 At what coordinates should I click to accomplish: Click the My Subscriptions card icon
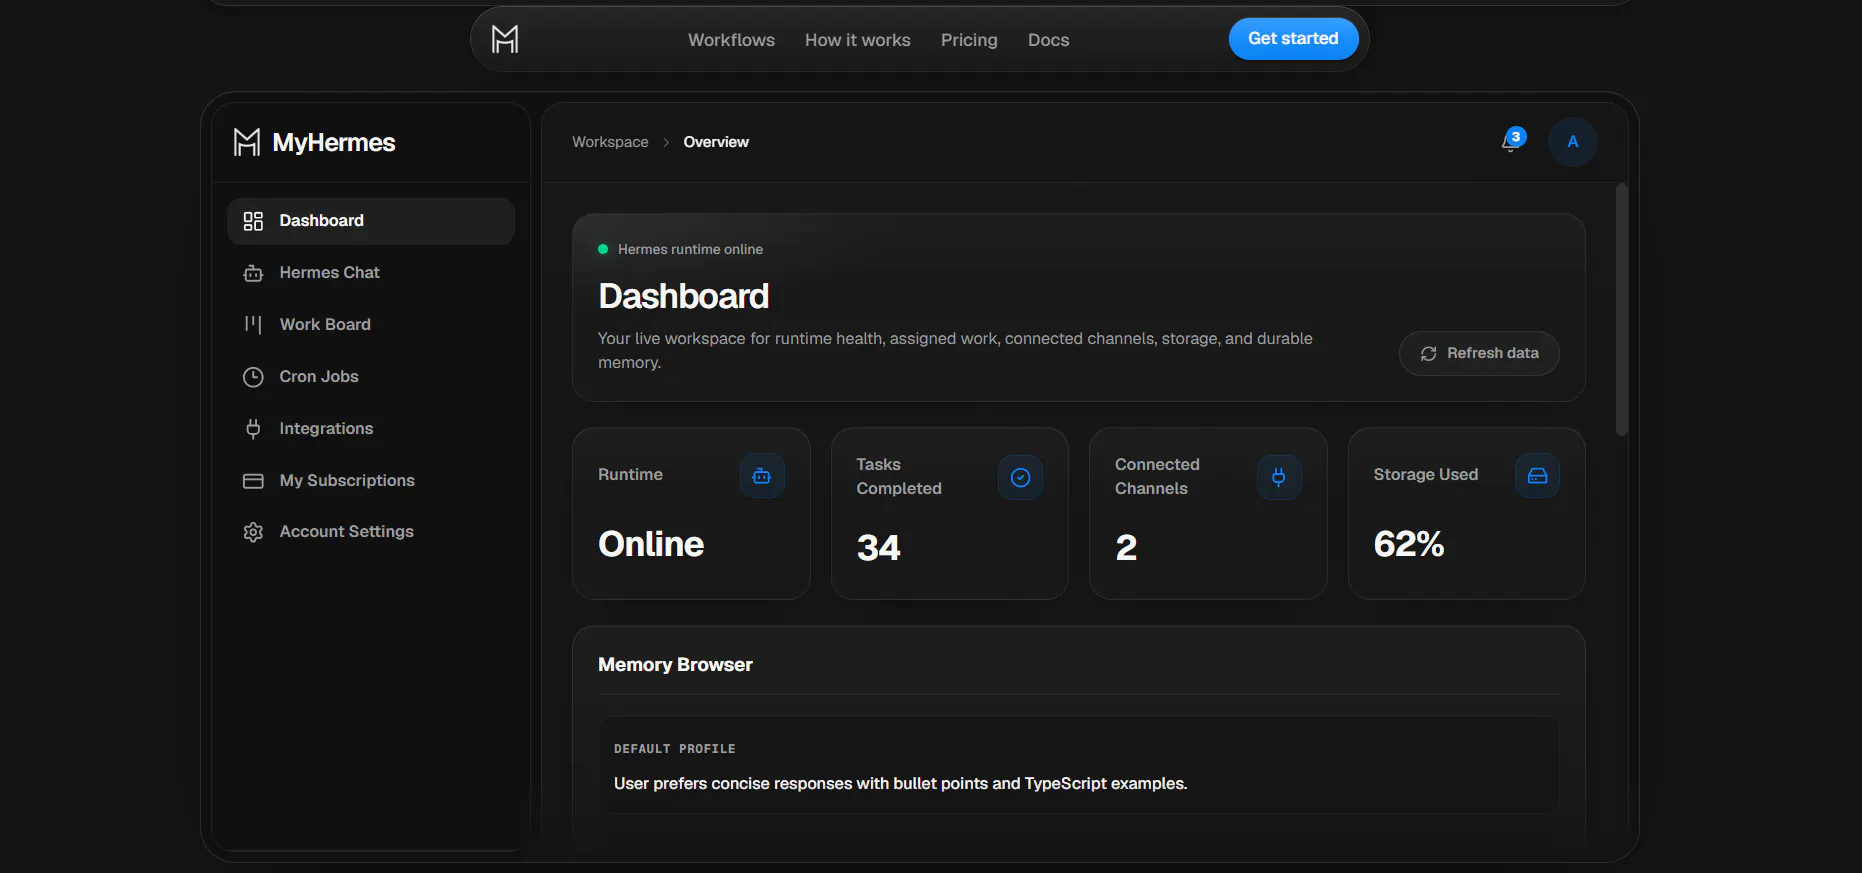253,481
